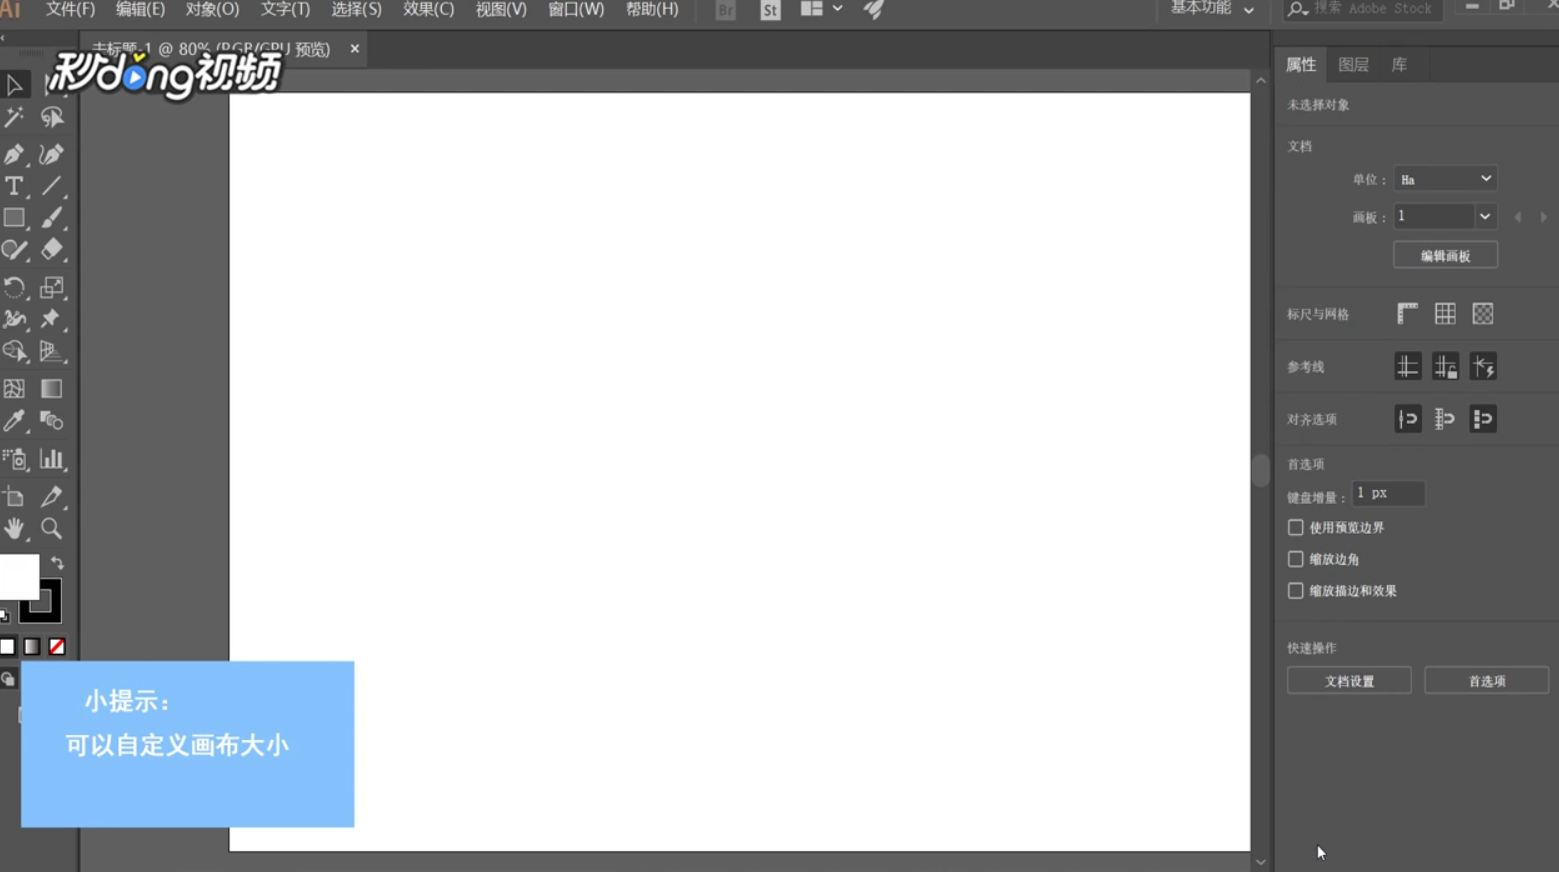This screenshot has height=872, width=1559.
Task: Click the white fill color swatch
Action: [x=18, y=577]
